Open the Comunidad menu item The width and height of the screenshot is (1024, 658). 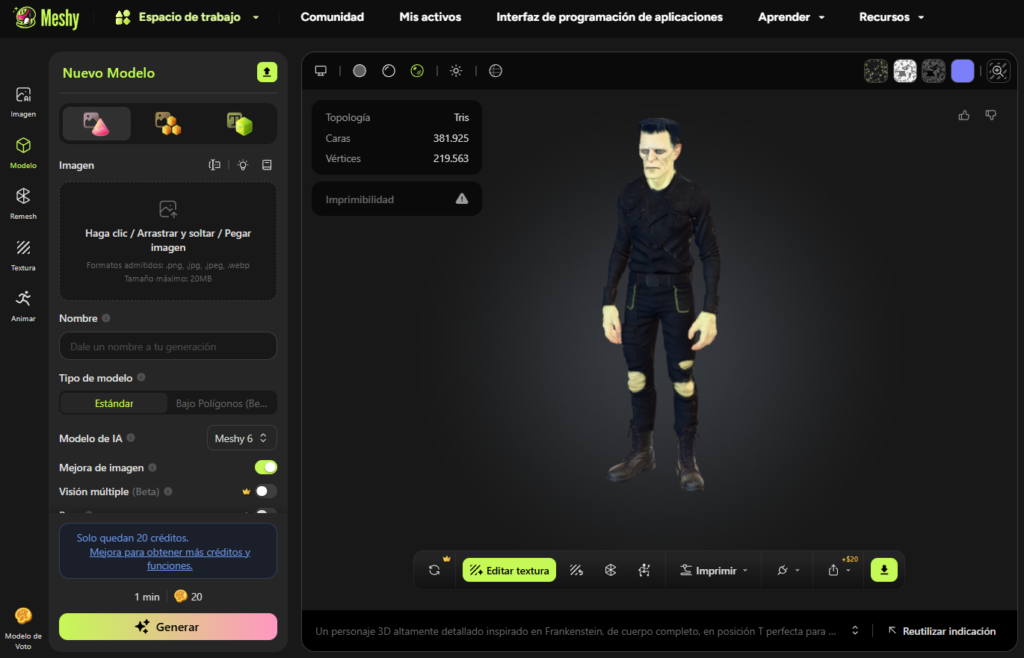coord(332,17)
